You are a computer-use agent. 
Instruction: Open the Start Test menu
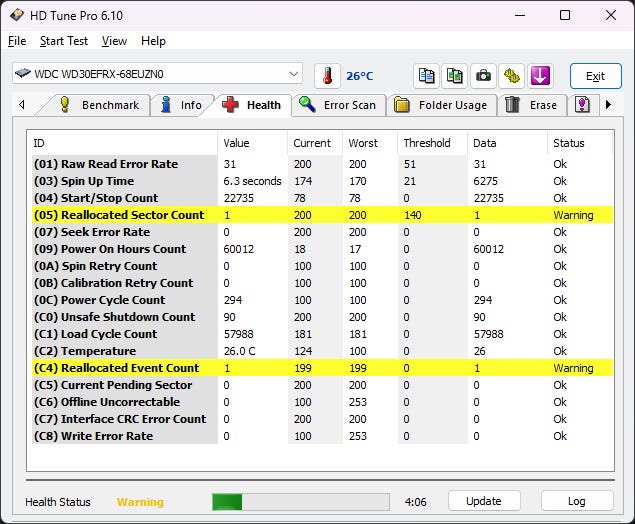point(64,41)
